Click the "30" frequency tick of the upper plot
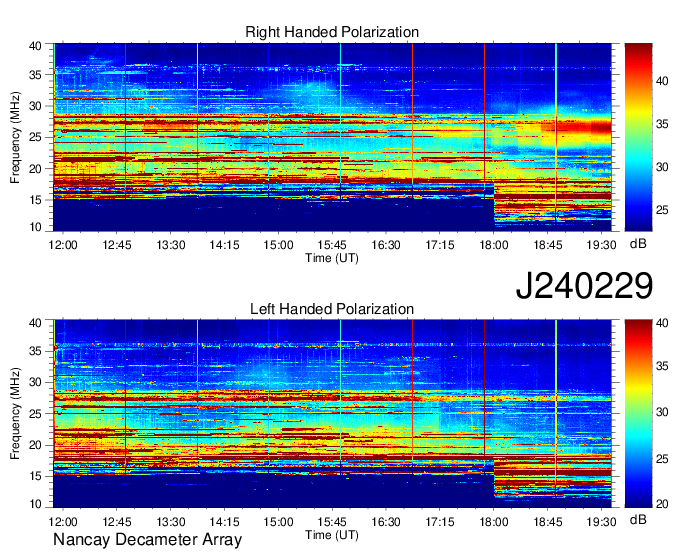This screenshot has height=552, width=680. click(x=36, y=107)
